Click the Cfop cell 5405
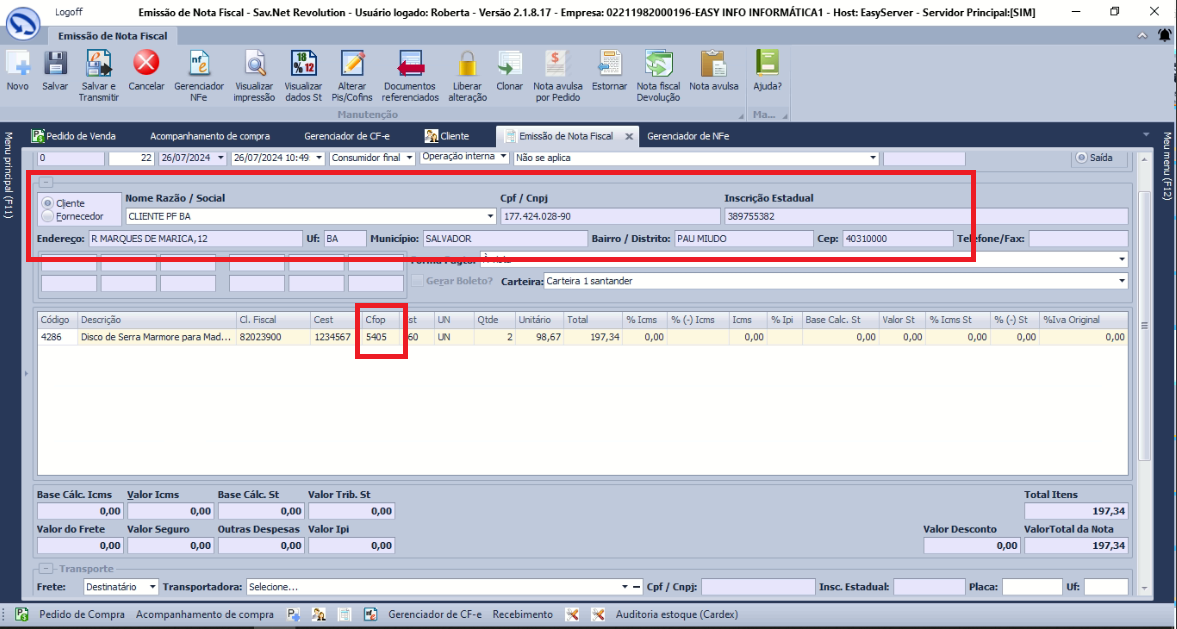Viewport: 1177px width, 629px height. (381, 338)
